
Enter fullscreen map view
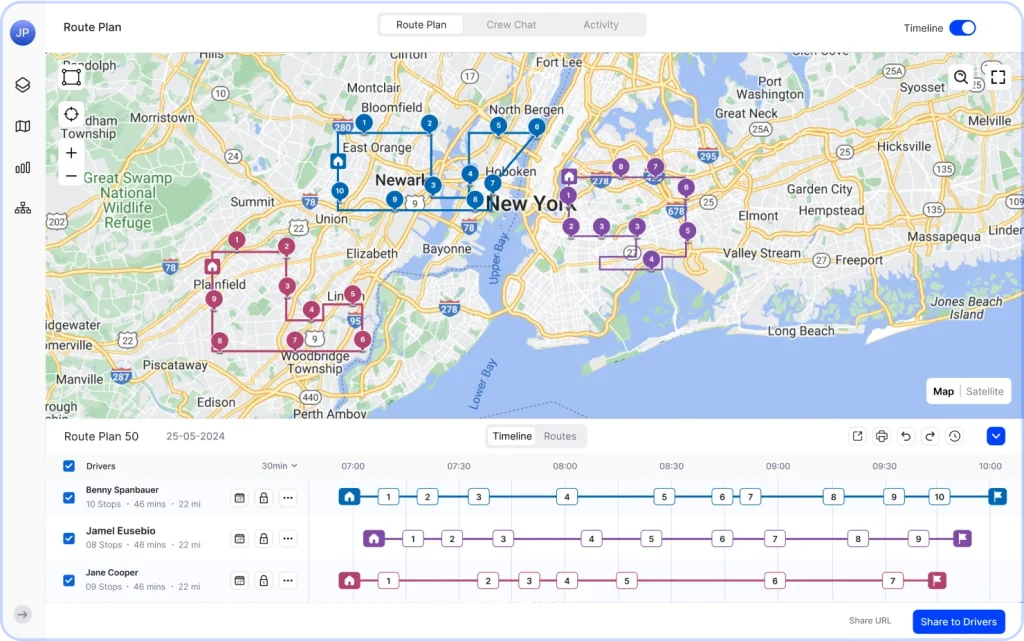[998, 77]
